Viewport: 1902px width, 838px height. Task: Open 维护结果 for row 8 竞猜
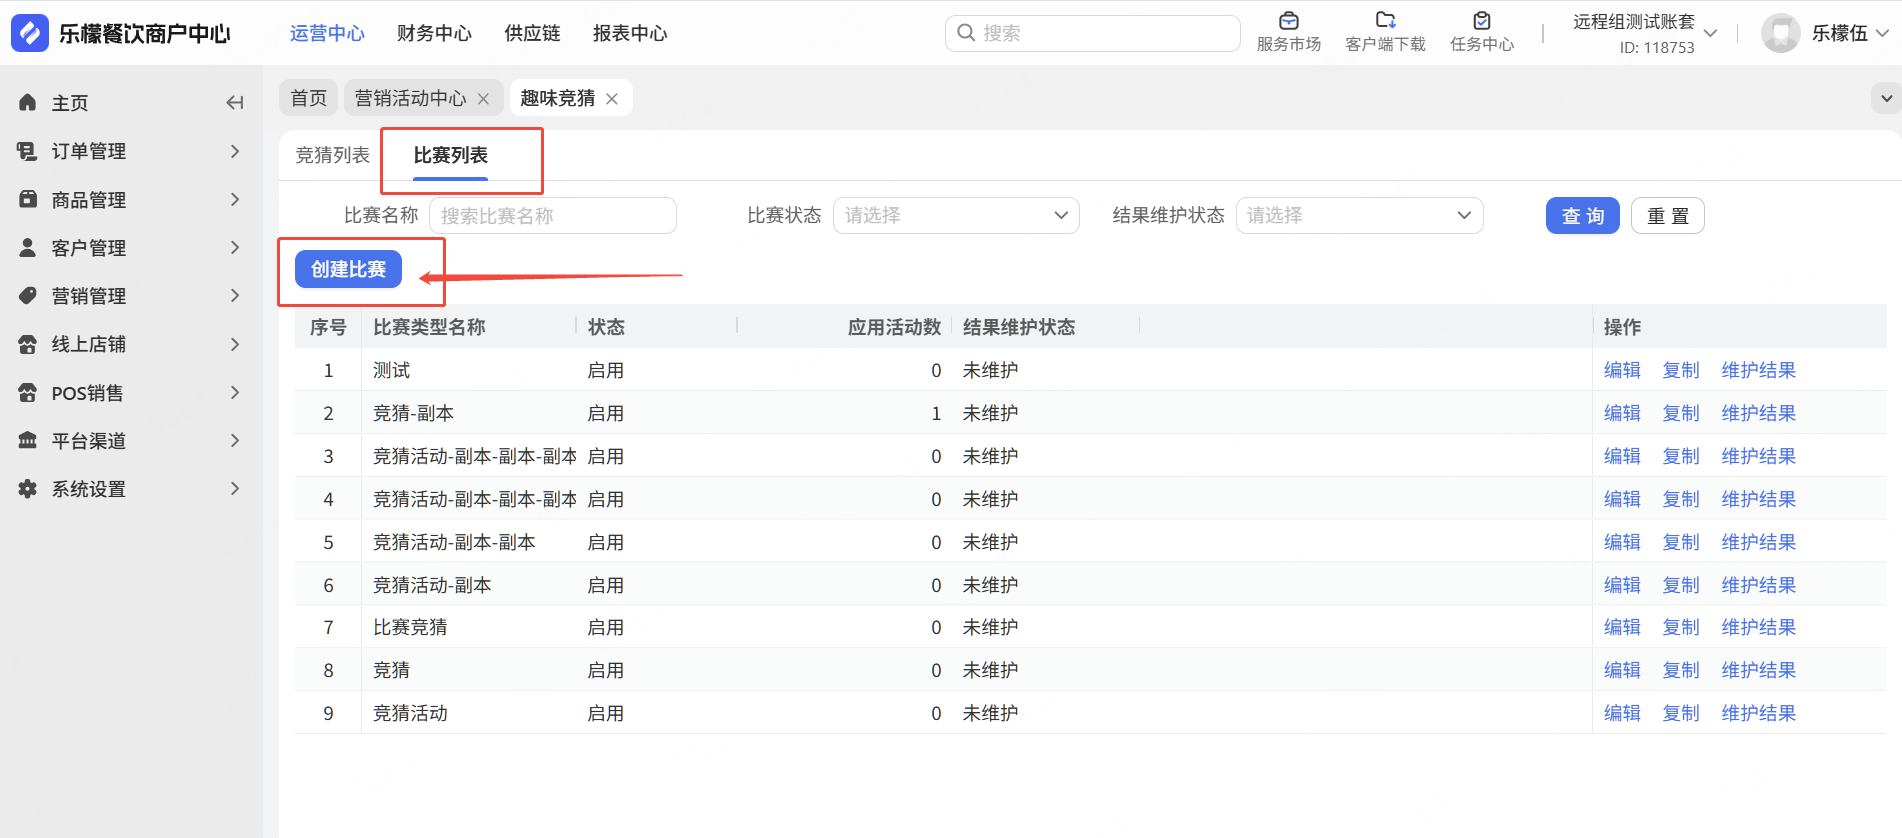1759,670
